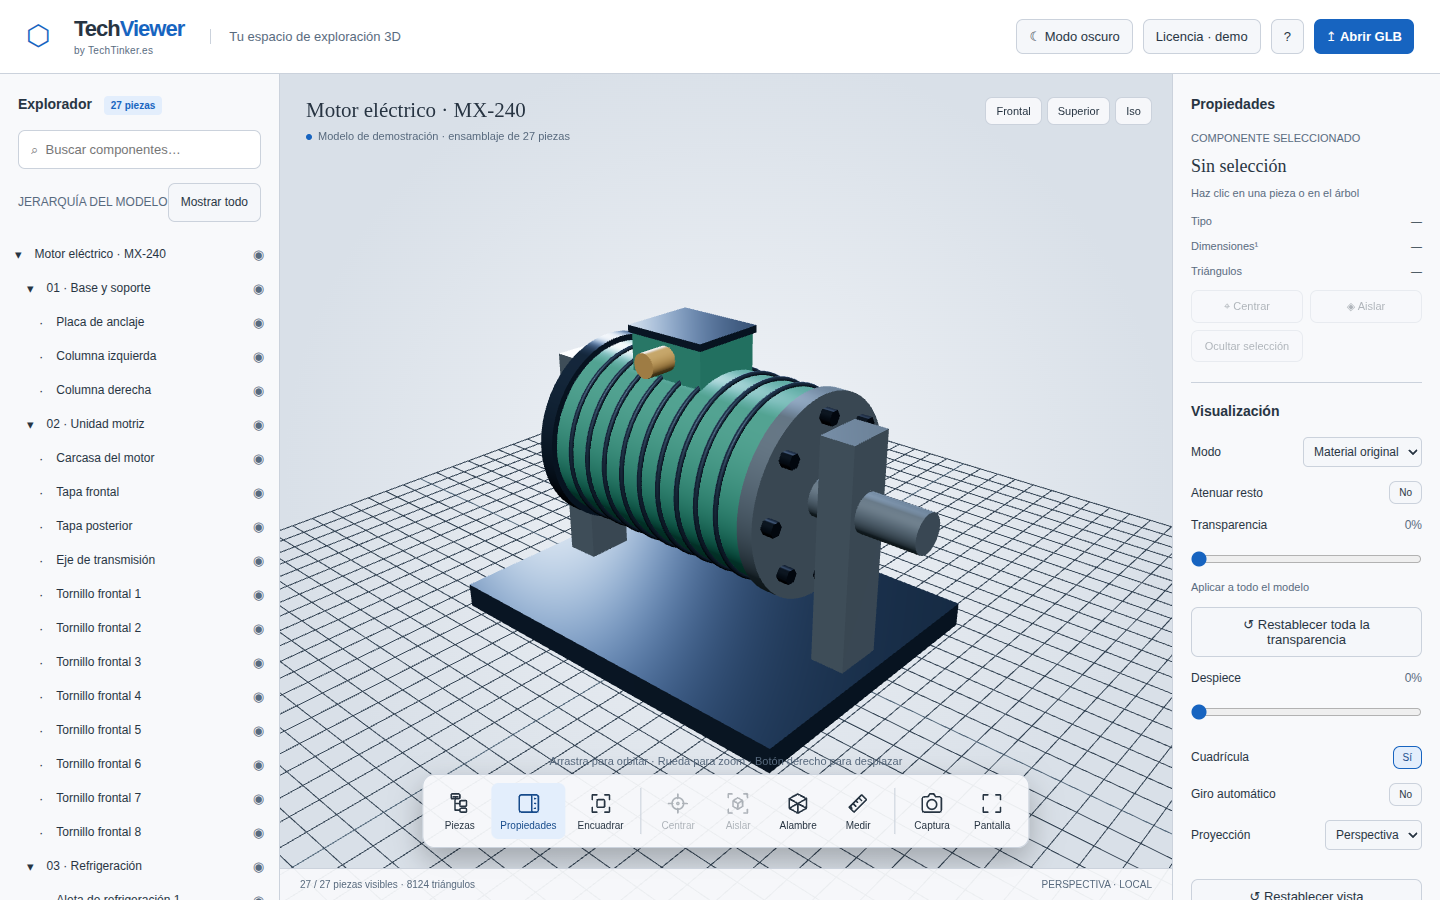Collapse the Motor eléctrico · MX-240 tree root

point(18,255)
